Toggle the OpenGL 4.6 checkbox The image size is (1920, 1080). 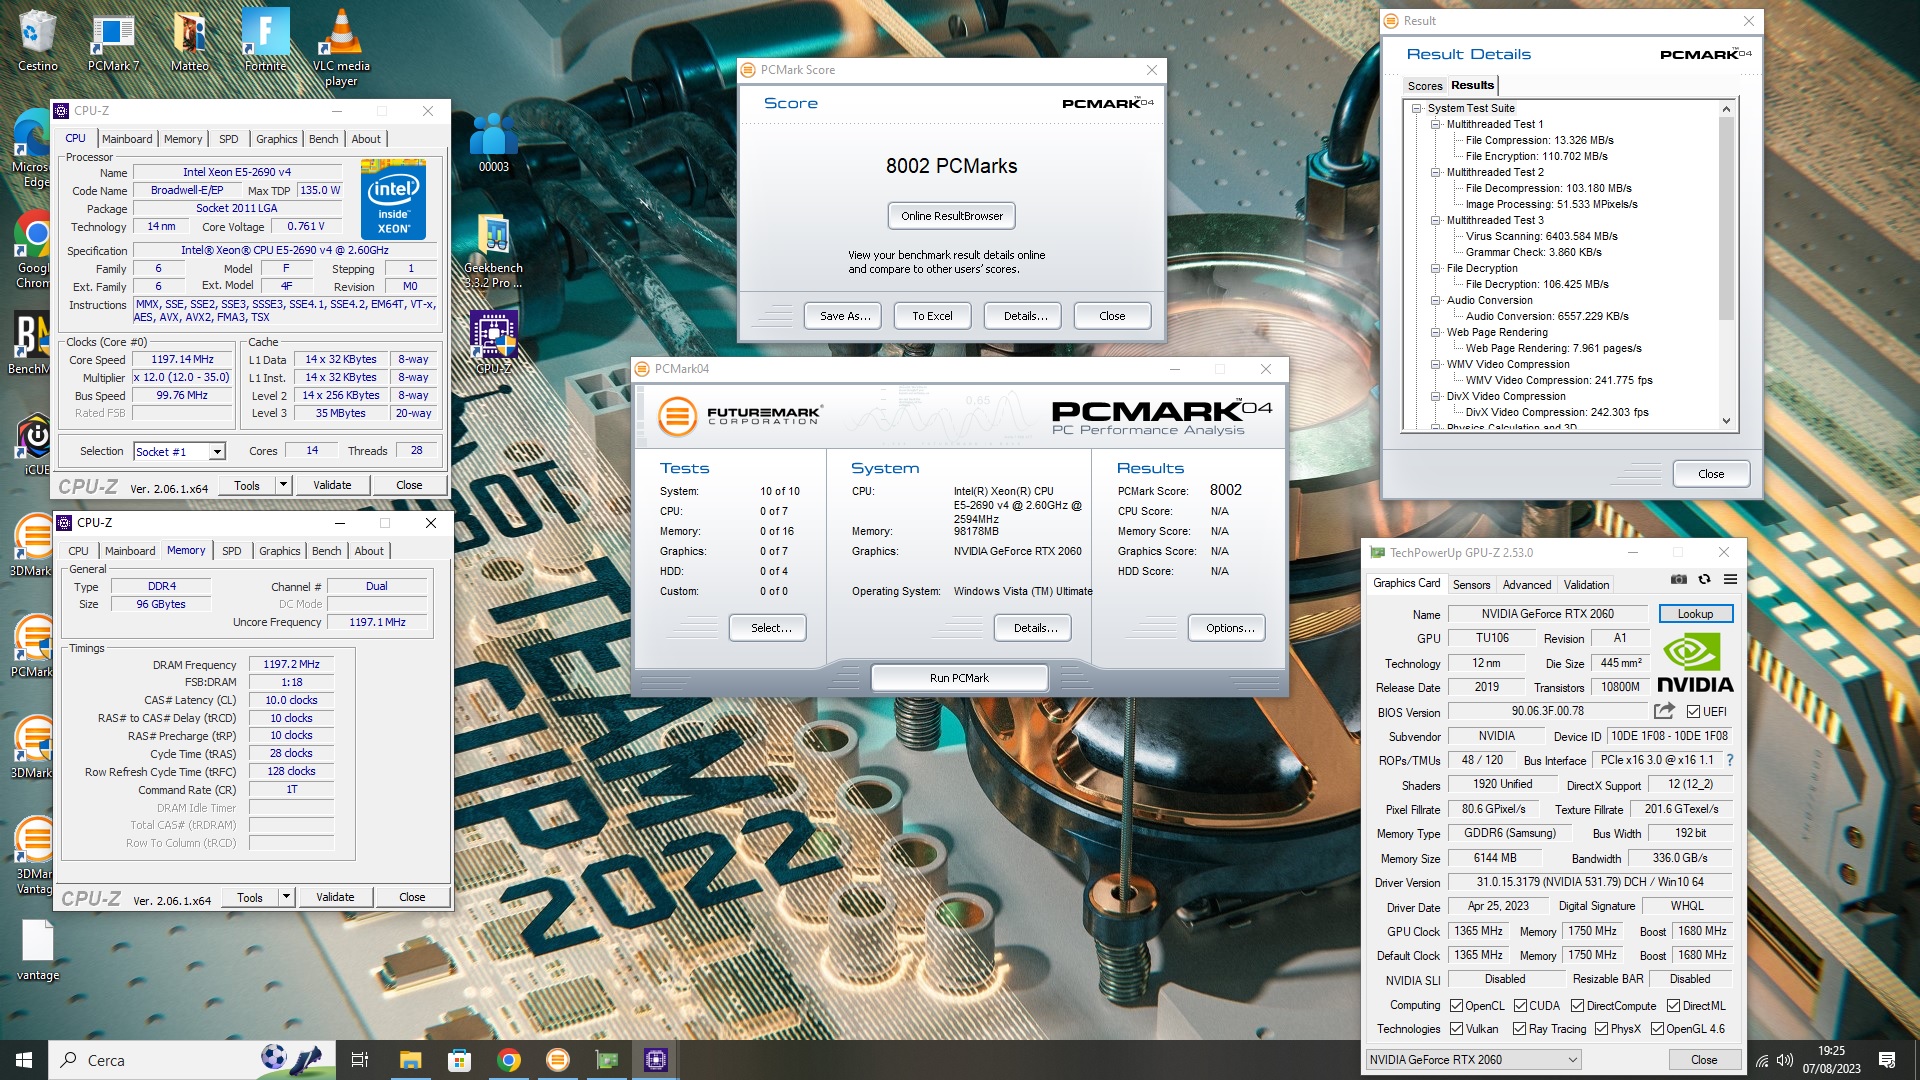(1657, 1029)
